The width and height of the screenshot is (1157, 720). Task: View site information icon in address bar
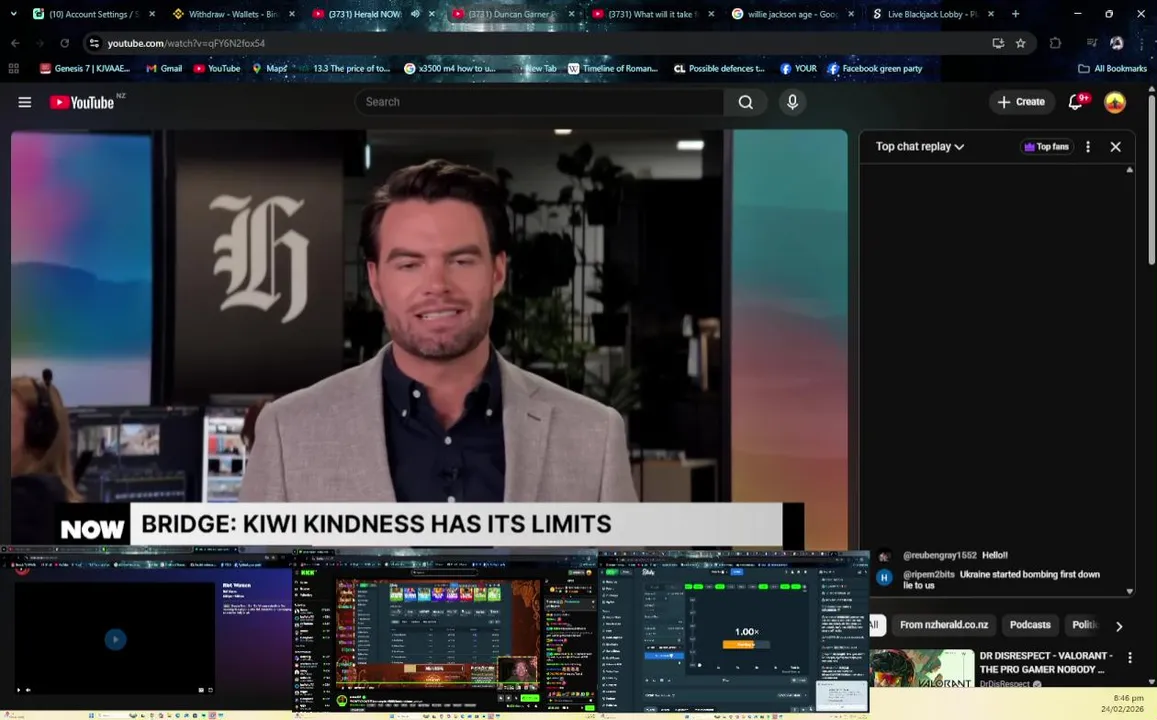point(94,44)
